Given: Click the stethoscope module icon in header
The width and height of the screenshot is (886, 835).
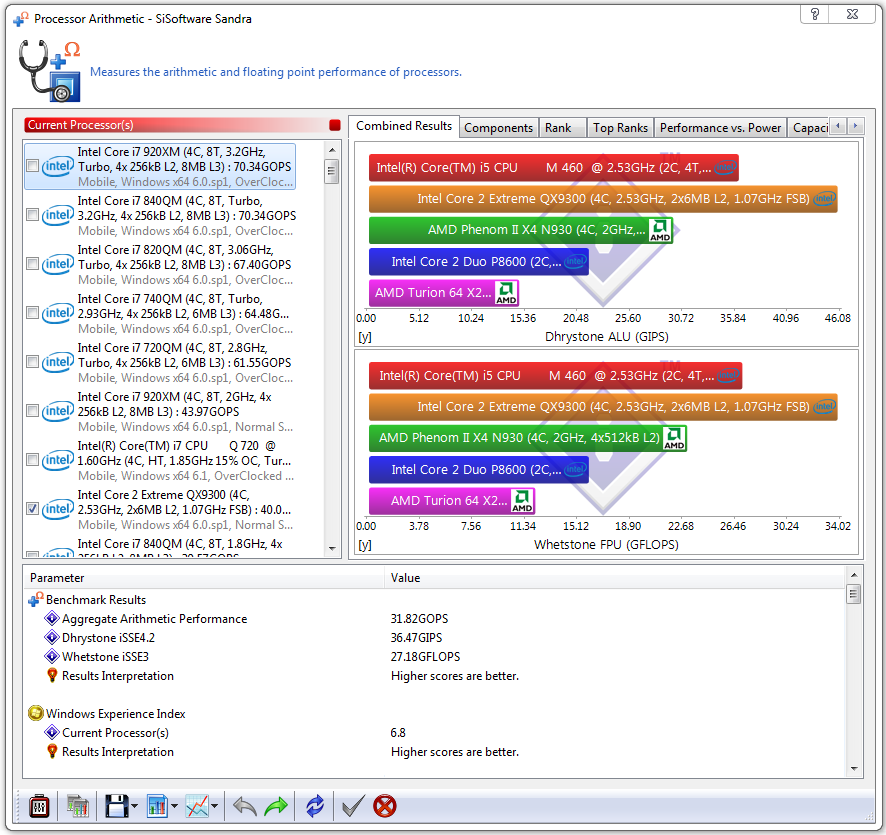Looking at the screenshot, I should [x=49, y=71].
